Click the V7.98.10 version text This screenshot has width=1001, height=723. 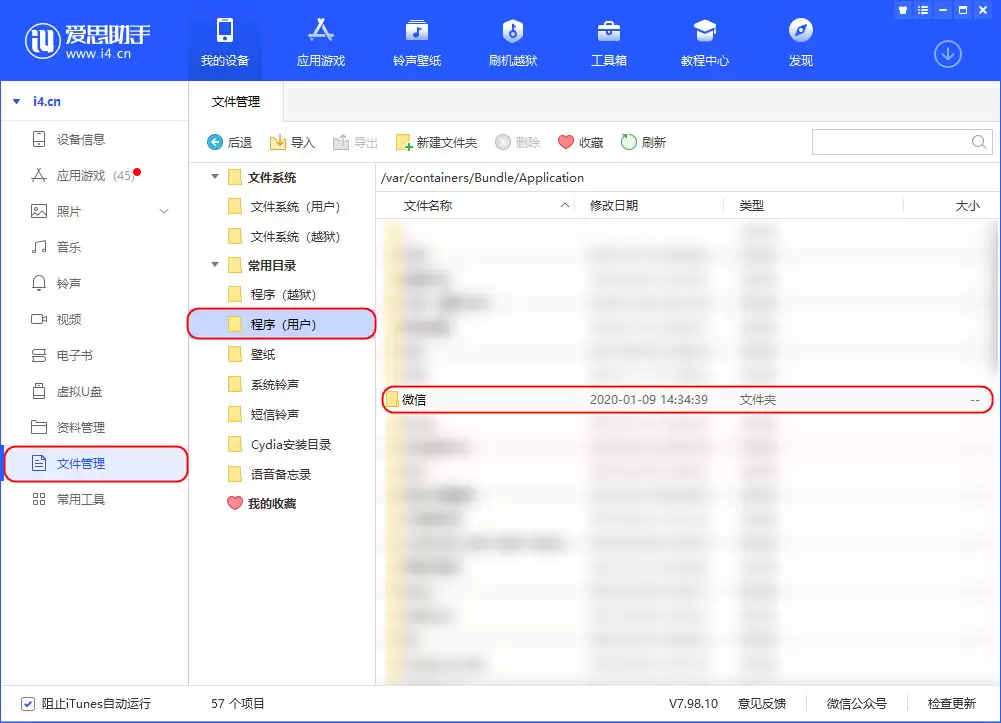coord(693,704)
